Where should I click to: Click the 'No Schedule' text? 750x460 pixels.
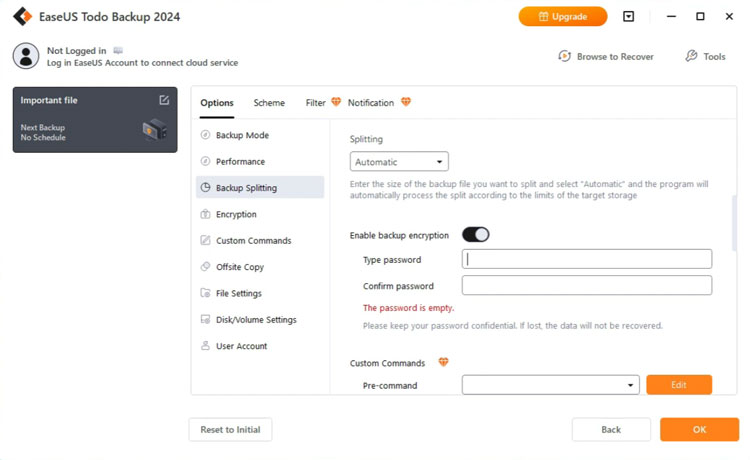point(43,138)
